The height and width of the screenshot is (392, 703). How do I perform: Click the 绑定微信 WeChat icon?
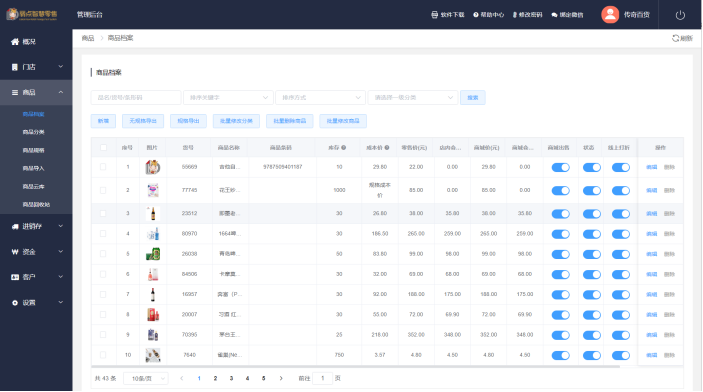pos(555,15)
